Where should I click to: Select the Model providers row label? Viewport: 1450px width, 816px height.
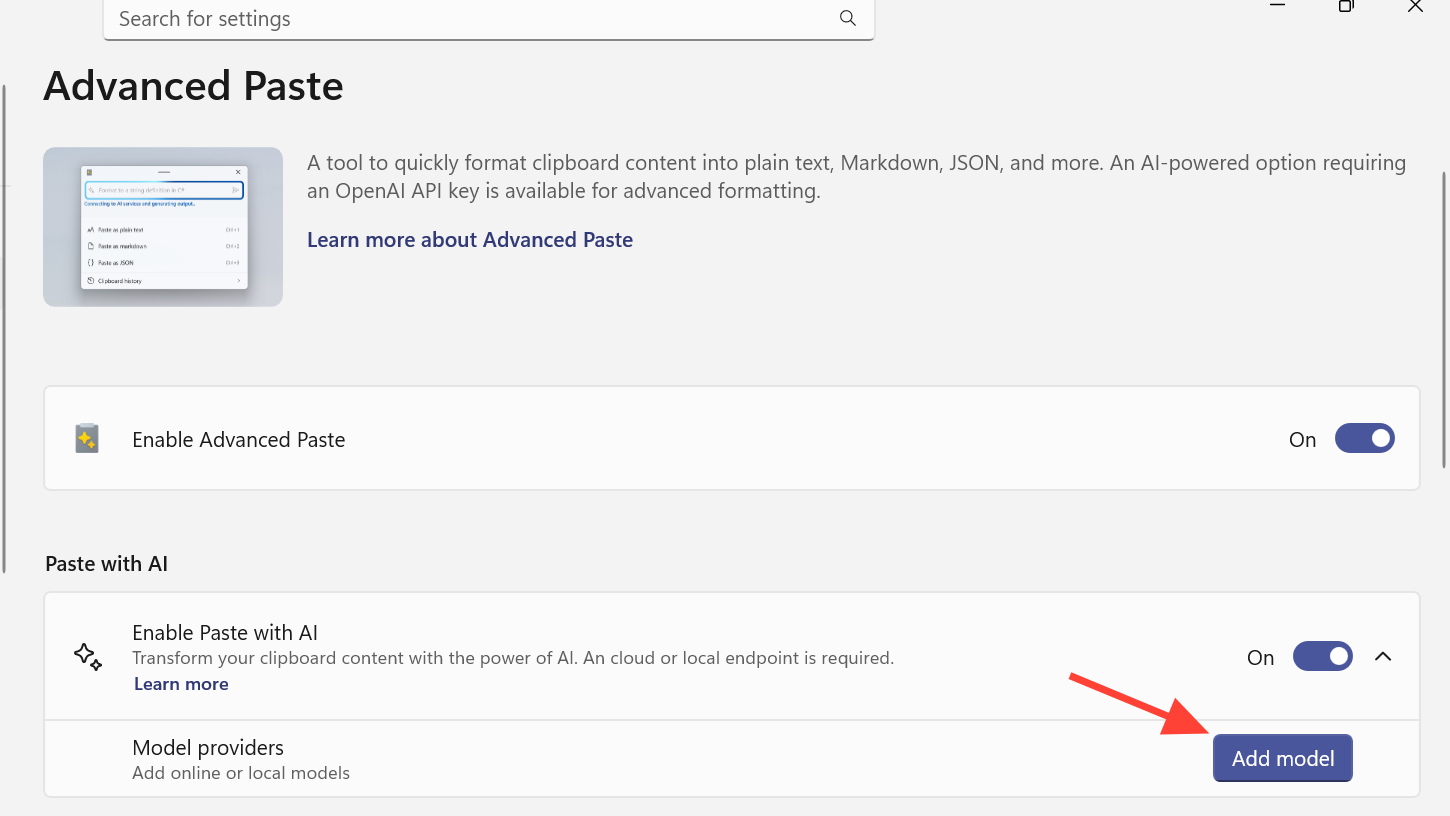coord(208,748)
